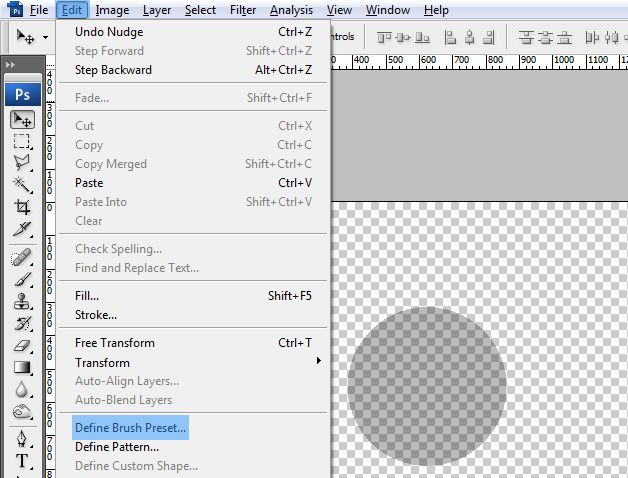Choose Undo Nudge from Edit menu
Screen dimensions: 628x478
coord(193,32)
